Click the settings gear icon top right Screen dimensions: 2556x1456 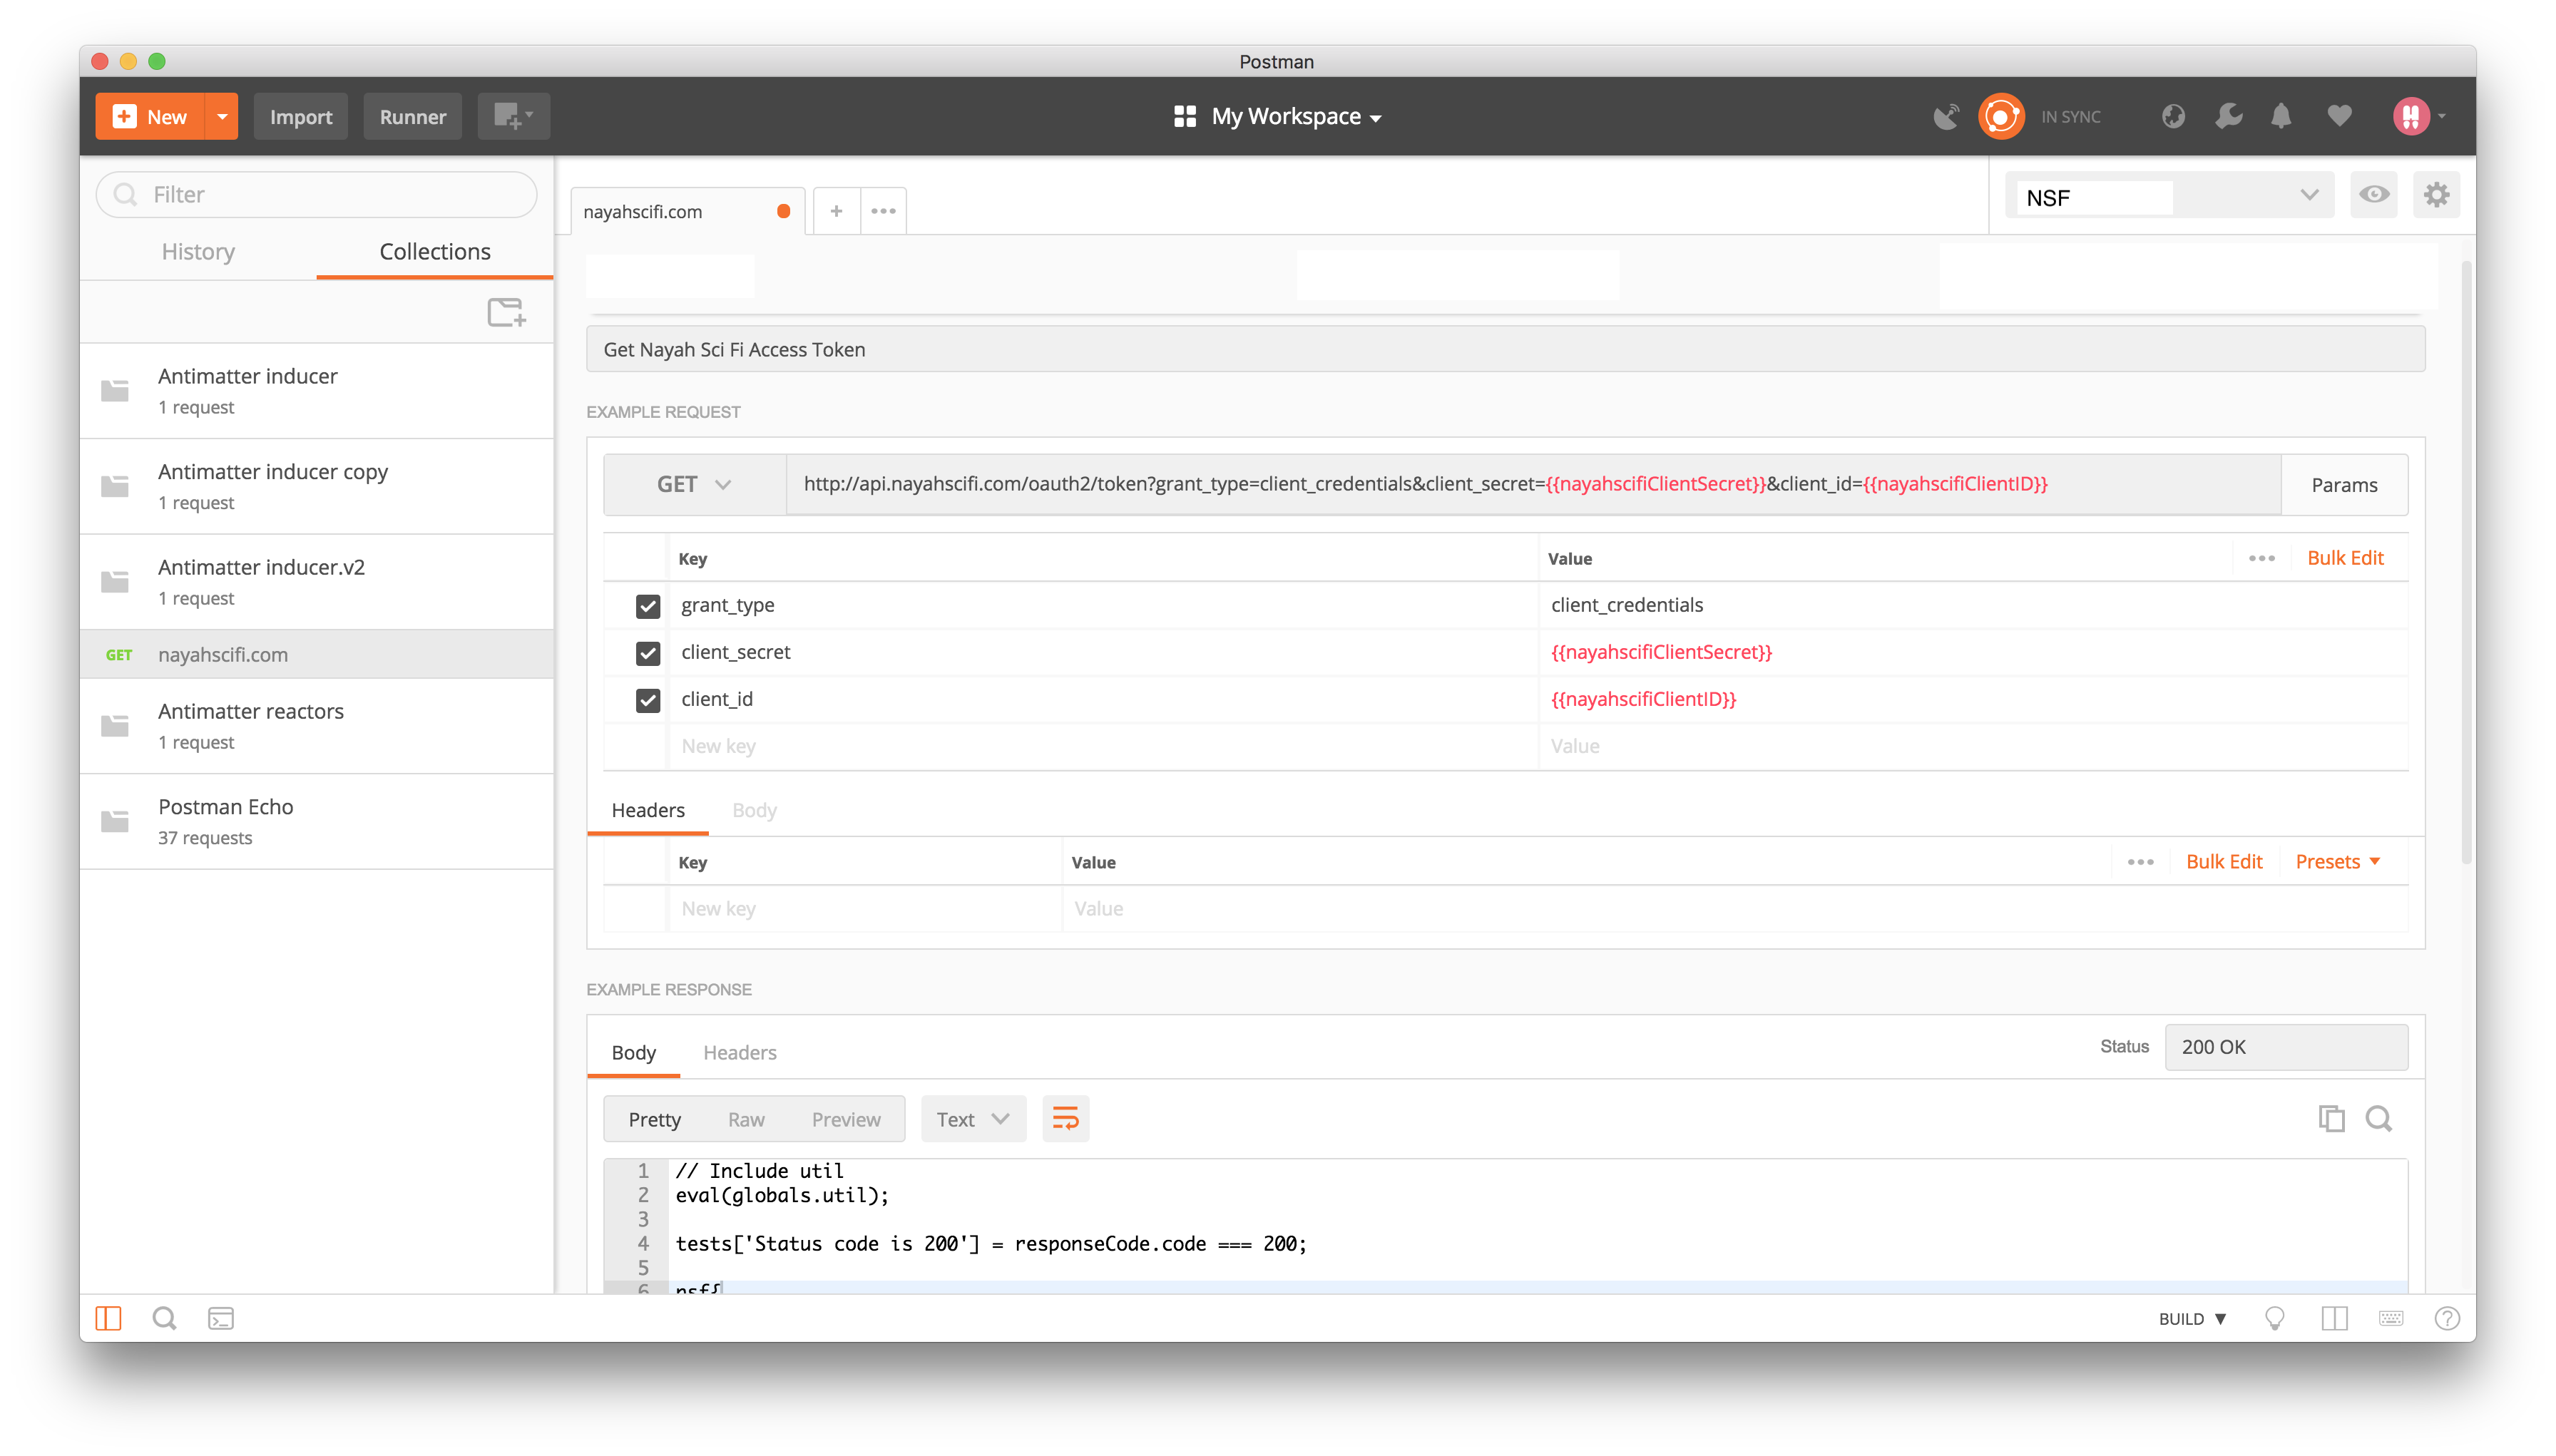pos(2437,193)
